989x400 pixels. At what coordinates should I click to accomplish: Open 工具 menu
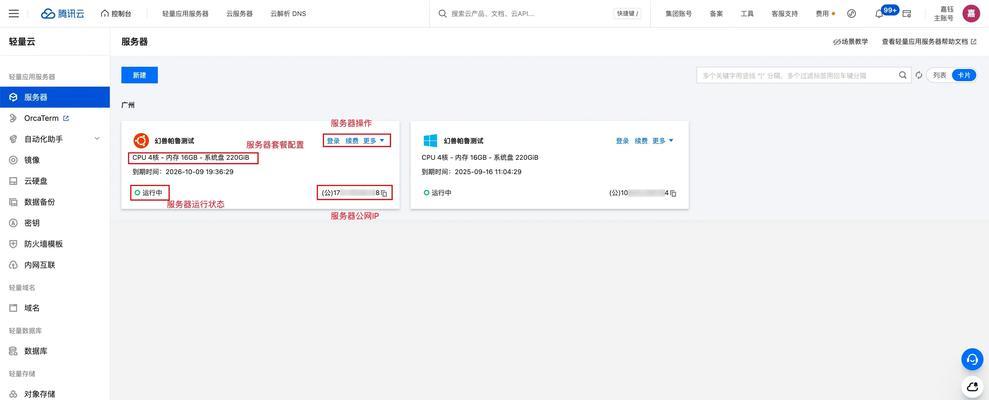747,13
